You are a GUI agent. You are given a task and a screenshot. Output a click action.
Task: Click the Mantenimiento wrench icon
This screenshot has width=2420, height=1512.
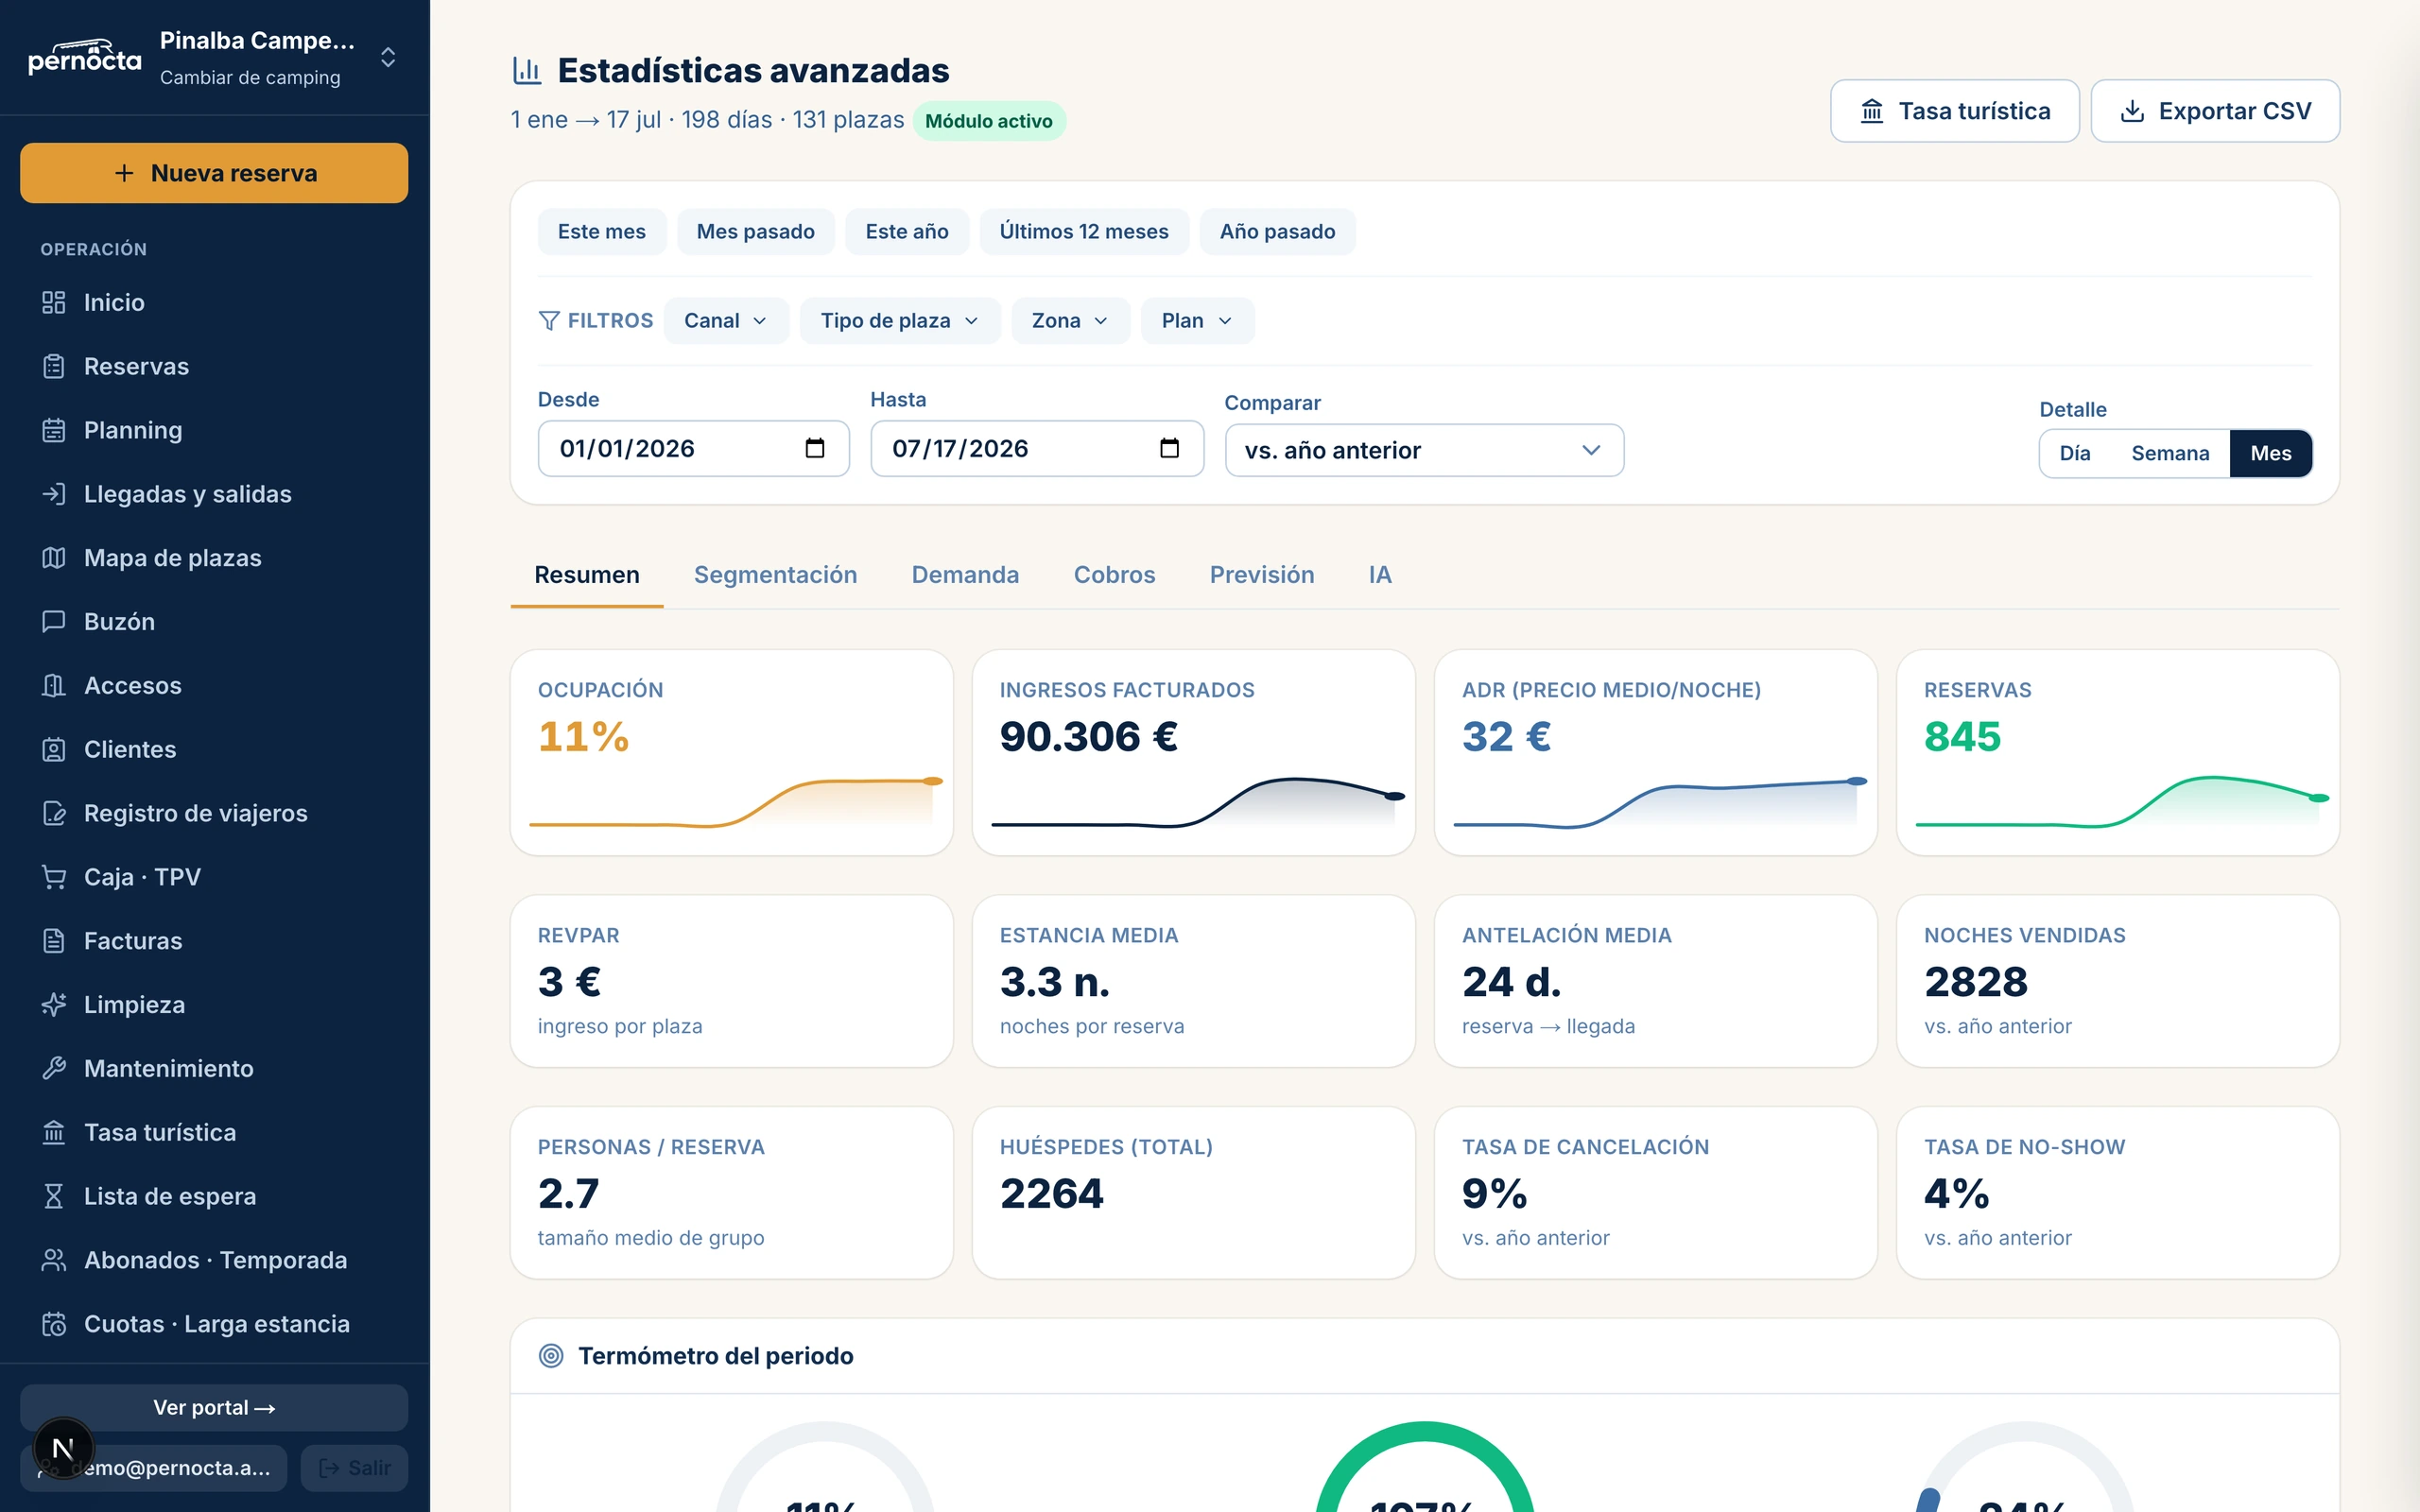(54, 1069)
